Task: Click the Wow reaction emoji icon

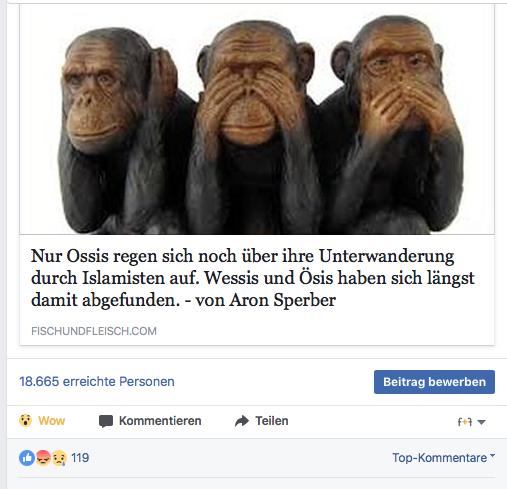Action: [25, 421]
